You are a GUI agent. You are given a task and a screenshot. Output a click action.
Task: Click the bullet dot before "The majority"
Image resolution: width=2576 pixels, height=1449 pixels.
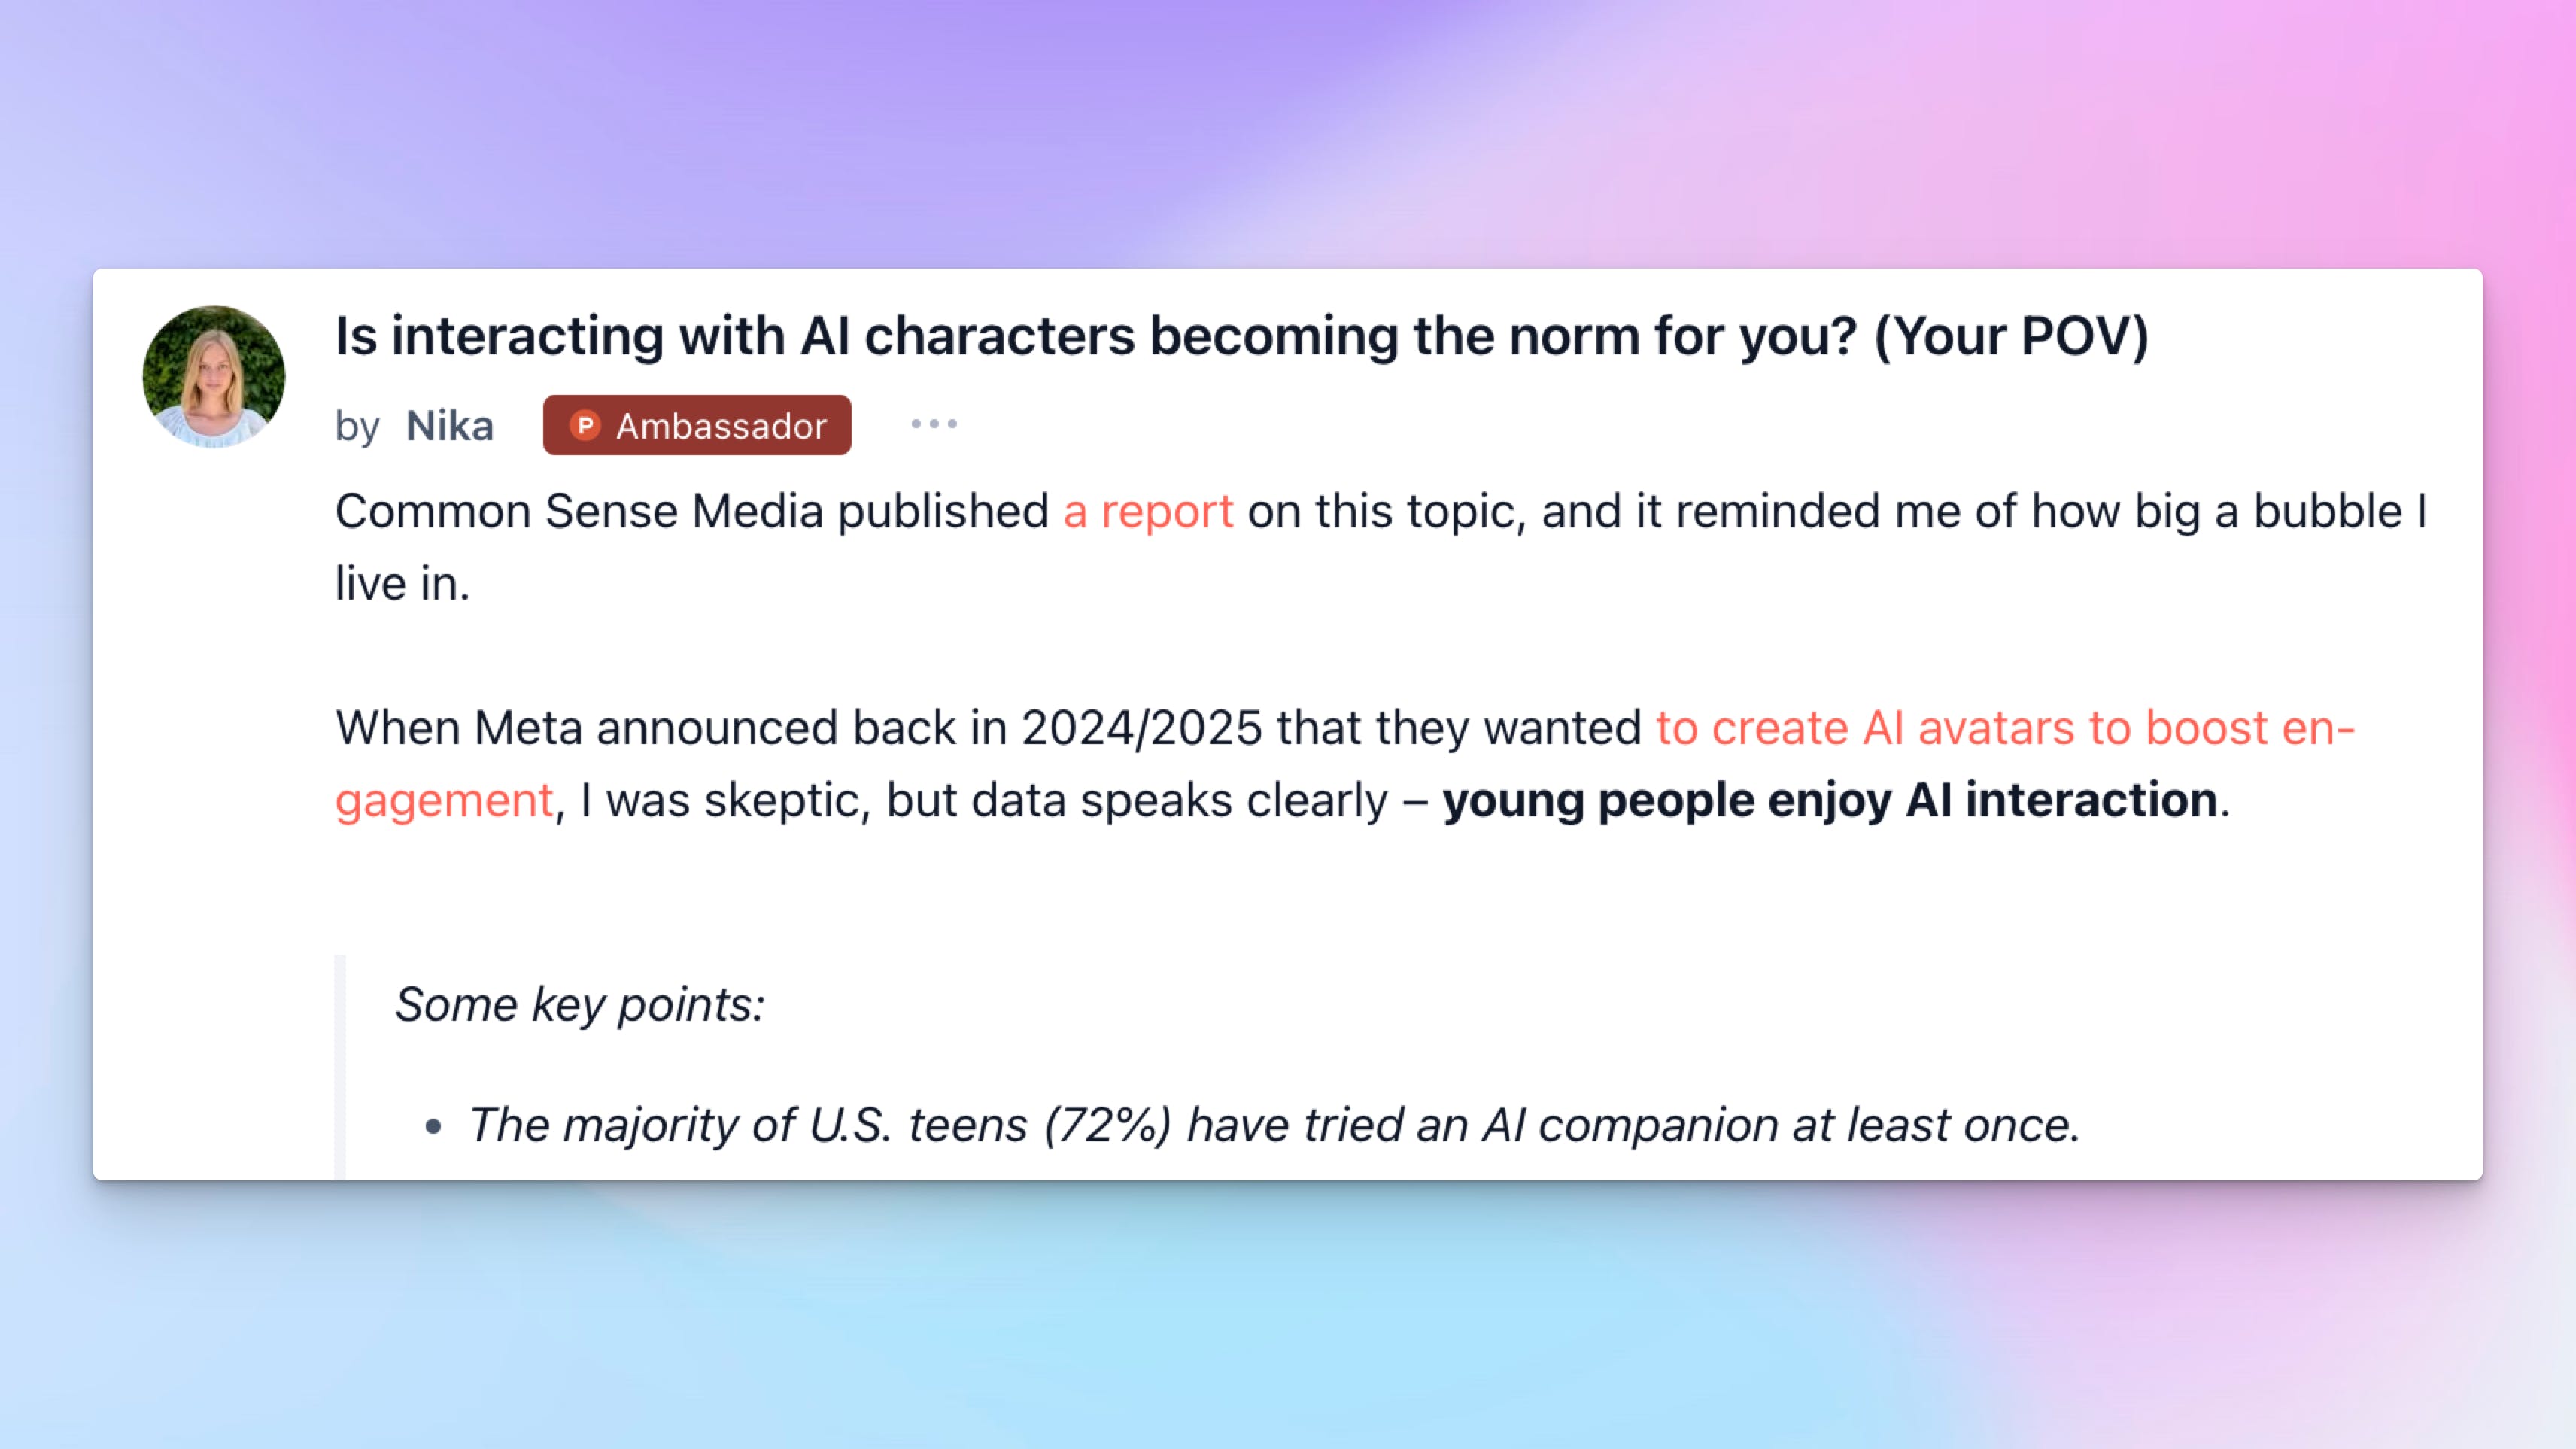click(433, 1127)
